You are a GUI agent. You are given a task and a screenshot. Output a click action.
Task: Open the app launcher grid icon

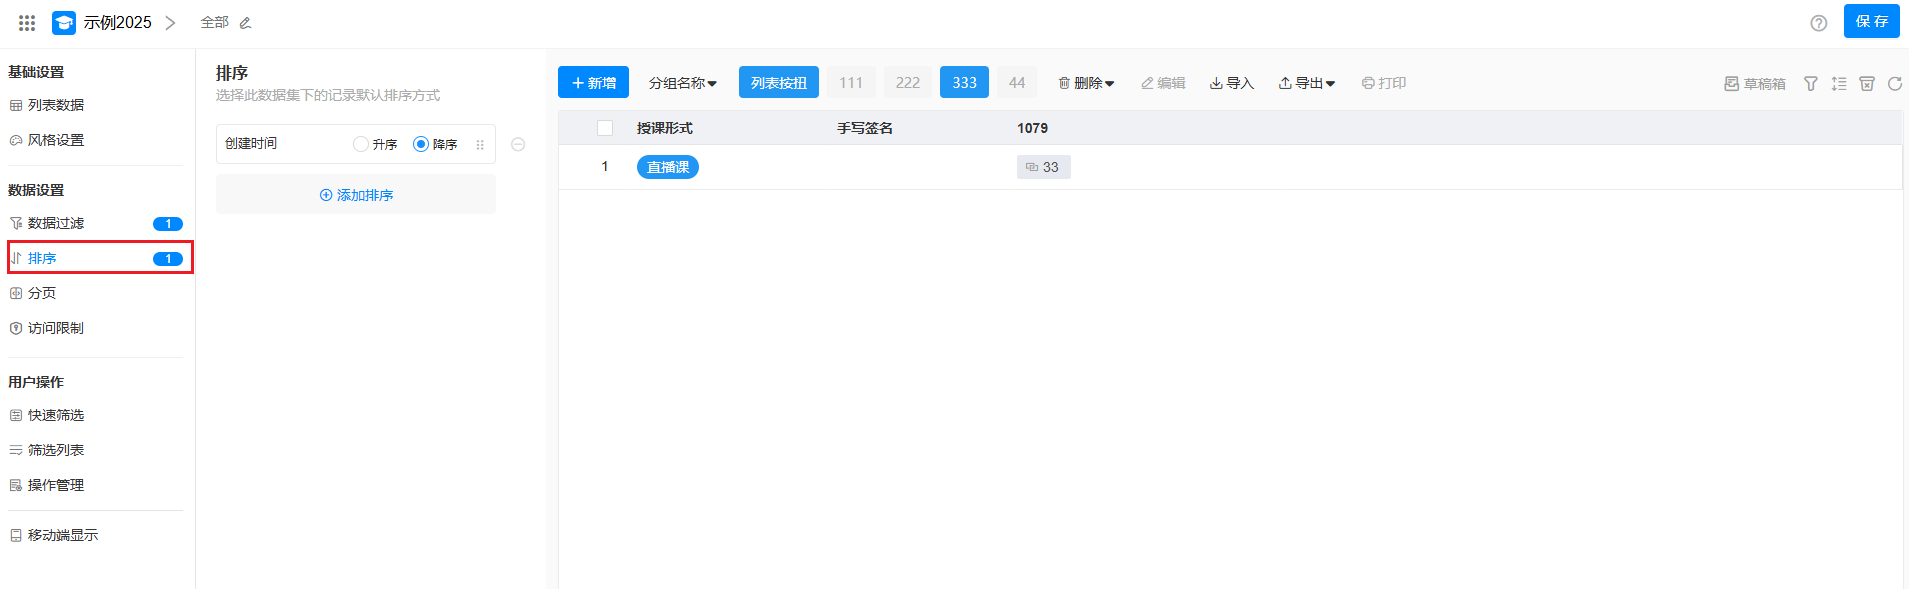pyautogui.click(x=27, y=22)
